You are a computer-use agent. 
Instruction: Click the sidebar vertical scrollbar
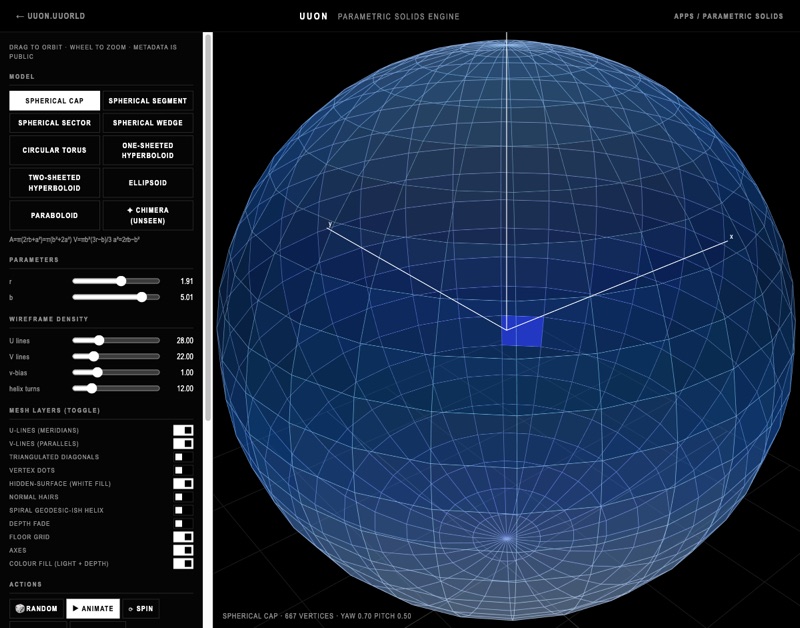tap(208, 227)
